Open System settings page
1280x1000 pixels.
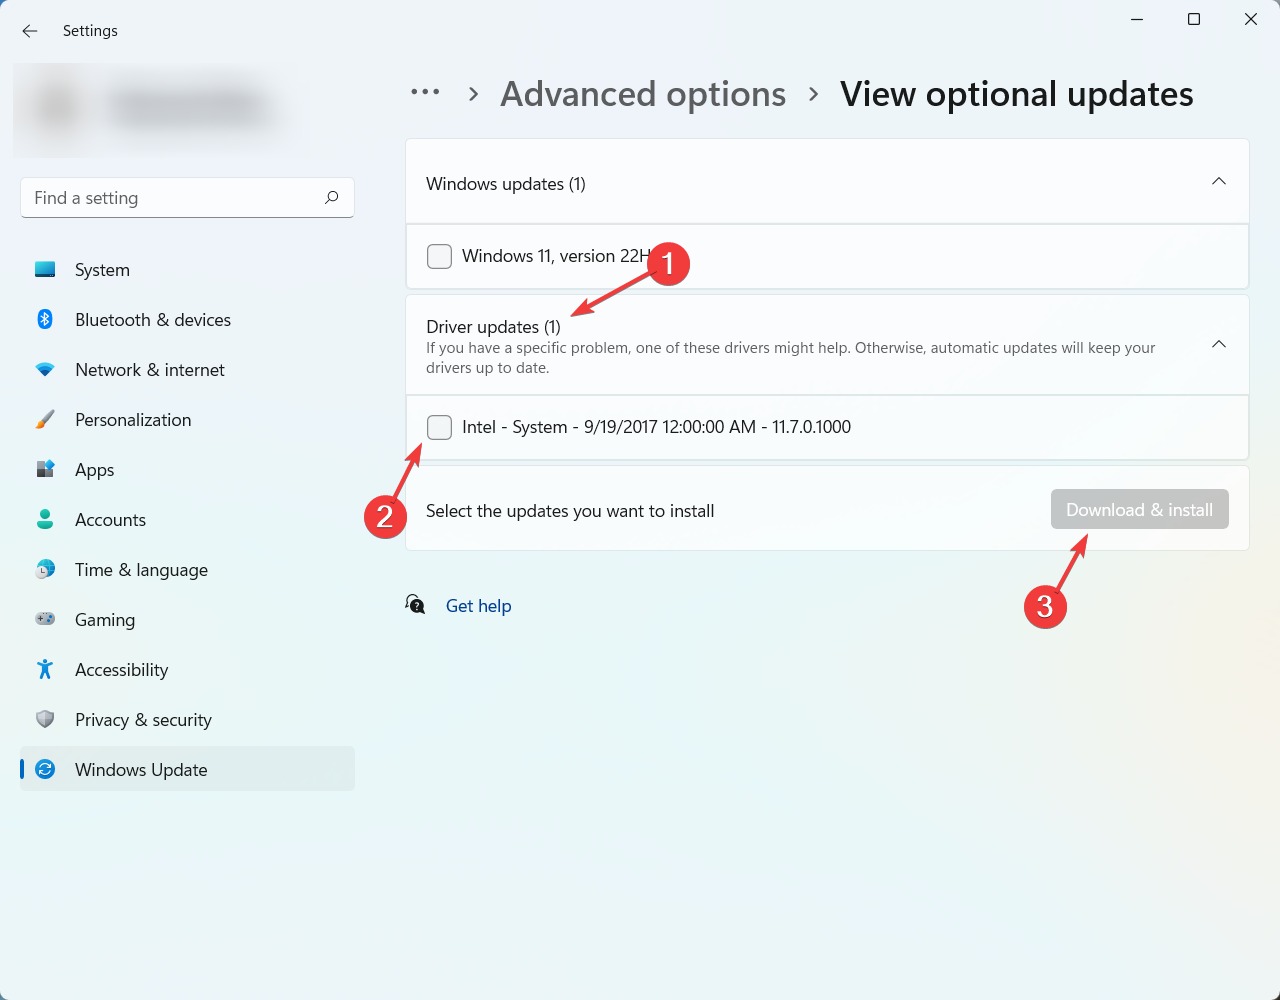pyautogui.click(x=188, y=270)
